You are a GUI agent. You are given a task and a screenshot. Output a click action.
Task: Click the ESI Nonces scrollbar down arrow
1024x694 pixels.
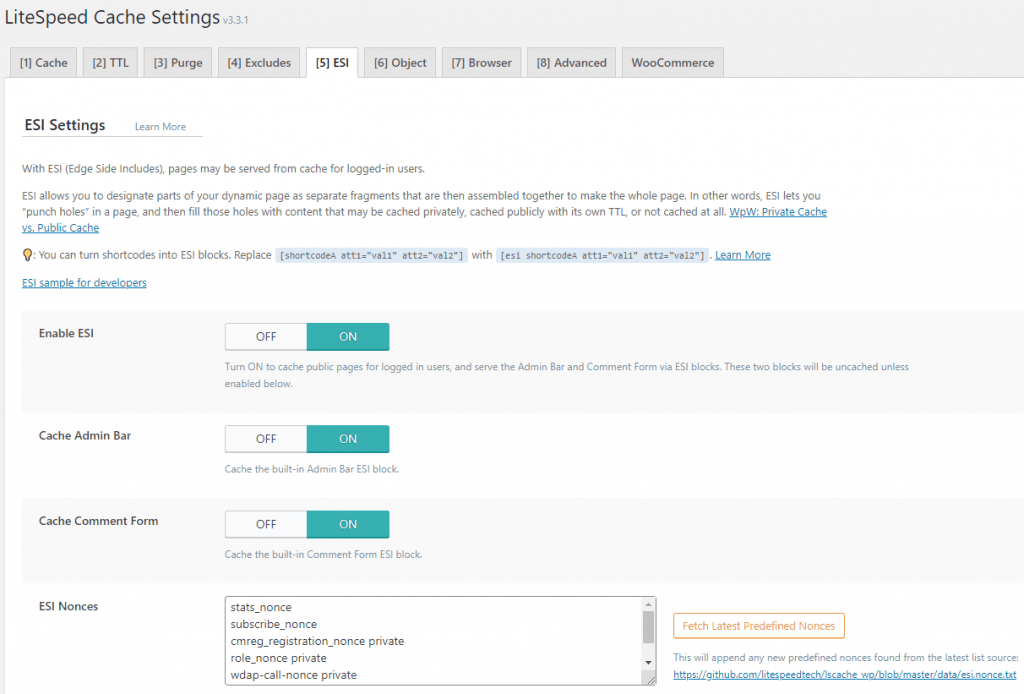[x=648, y=662]
